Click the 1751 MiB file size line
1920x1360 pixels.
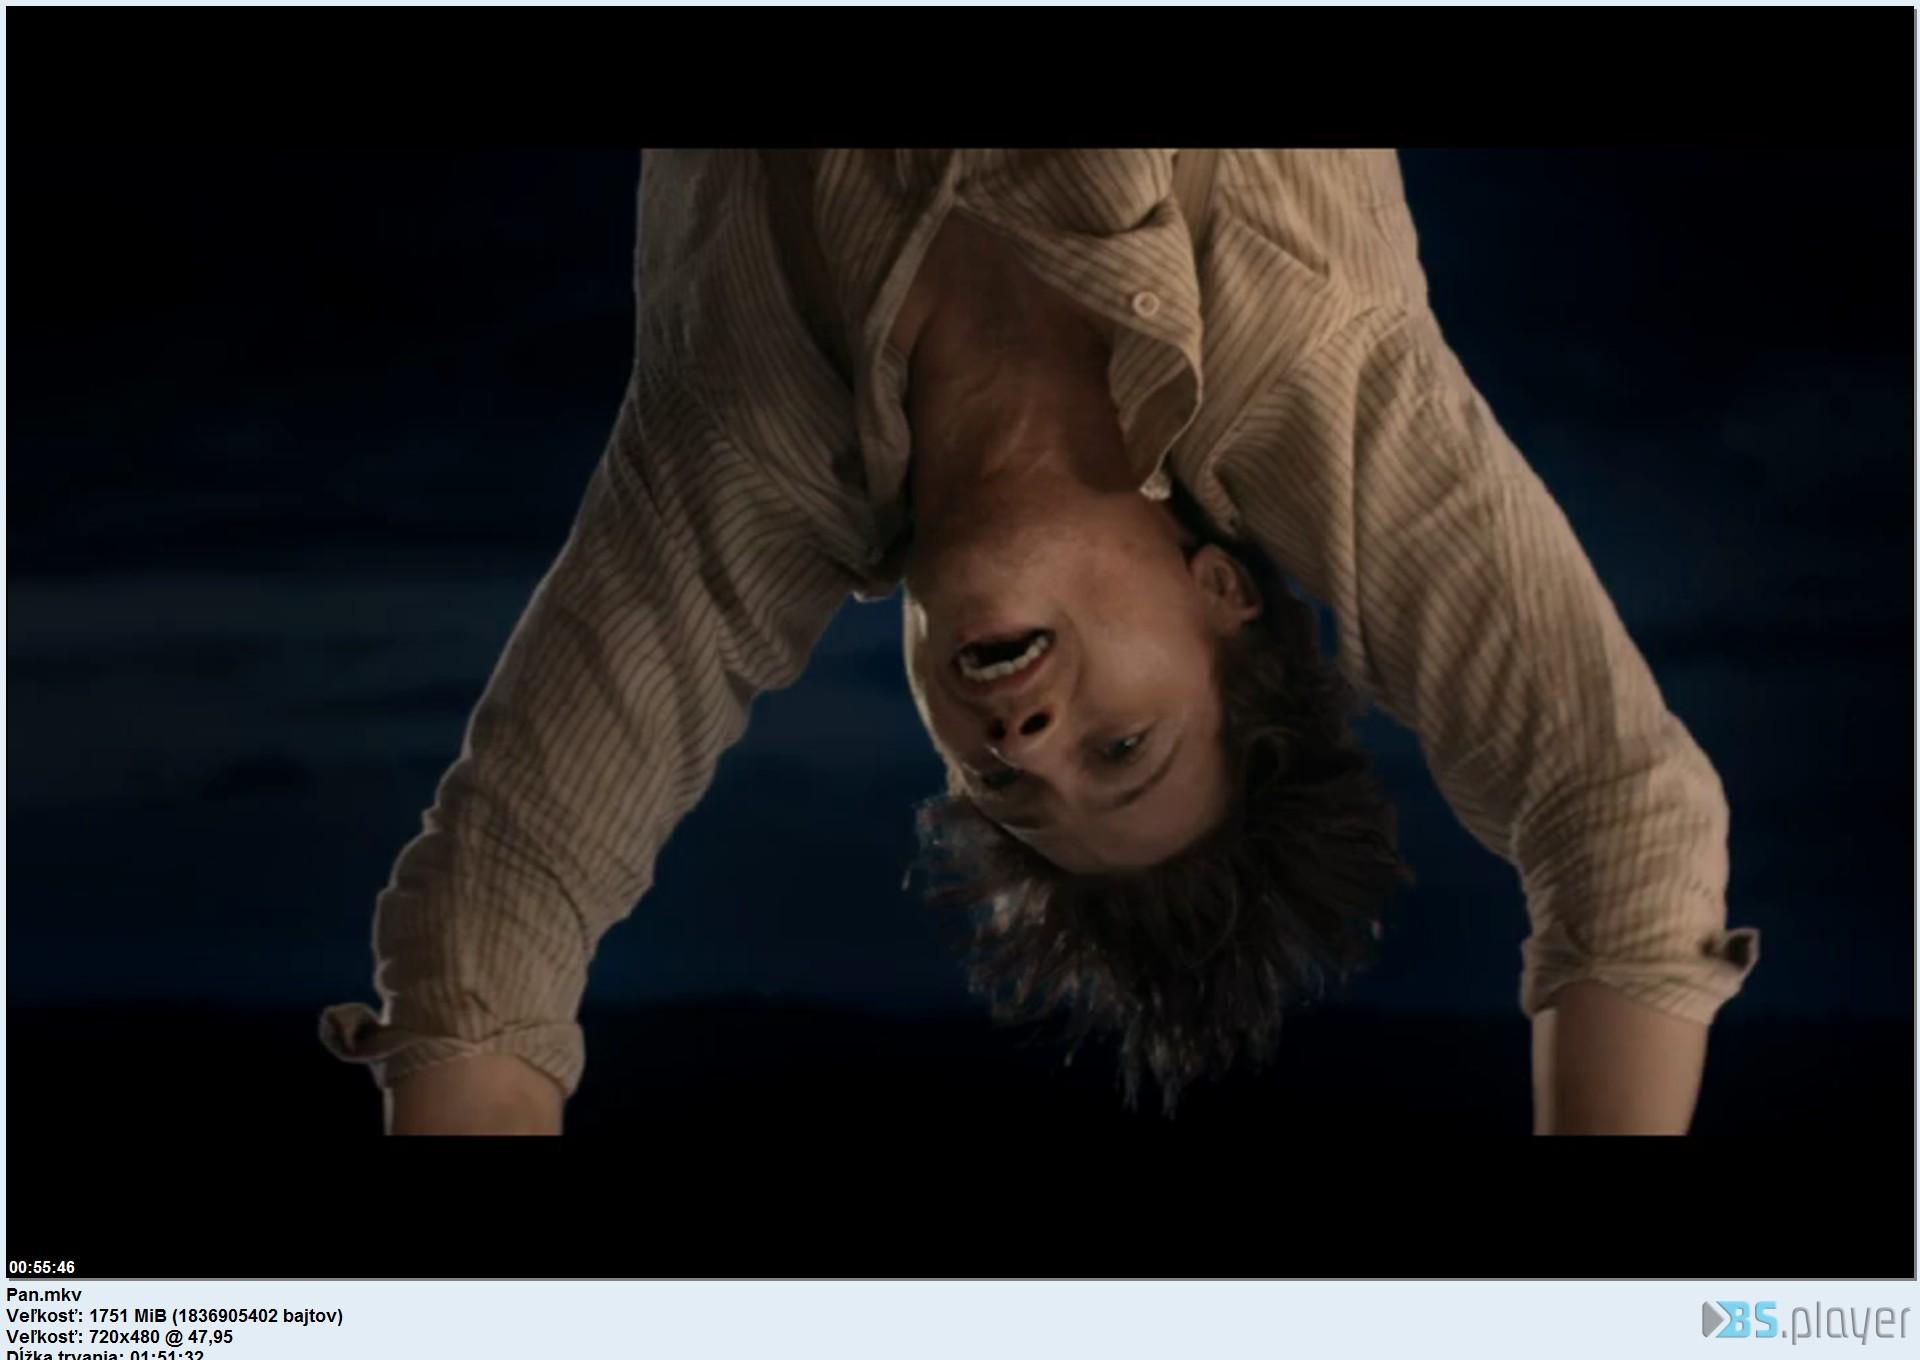click(x=174, y=1316)
